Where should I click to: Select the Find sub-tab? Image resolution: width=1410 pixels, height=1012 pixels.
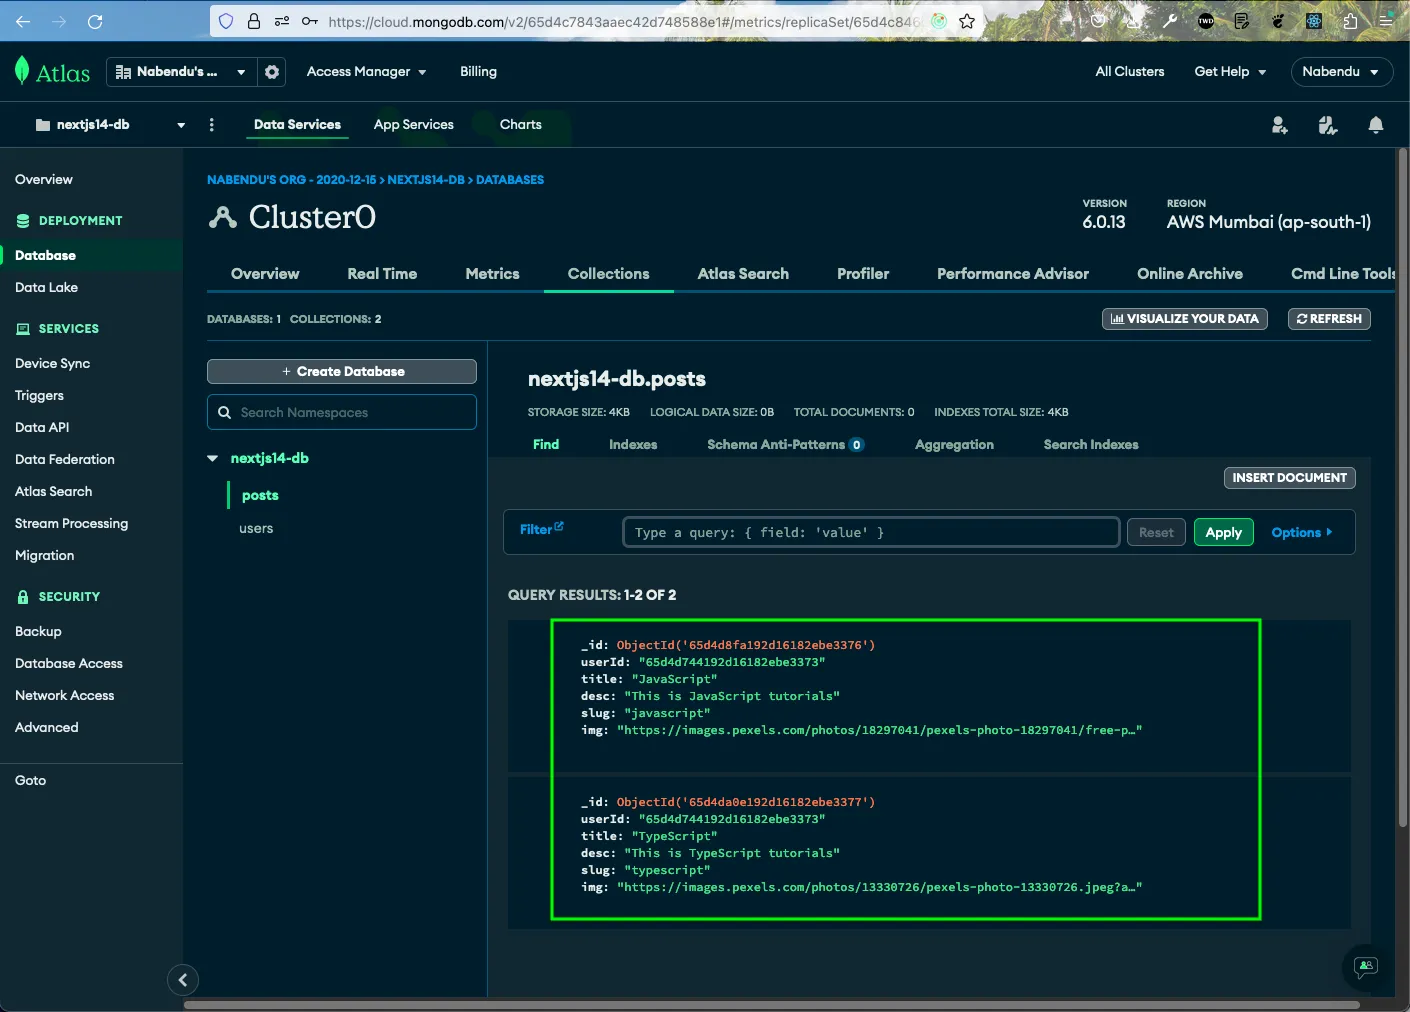click(x=546, y=445)
